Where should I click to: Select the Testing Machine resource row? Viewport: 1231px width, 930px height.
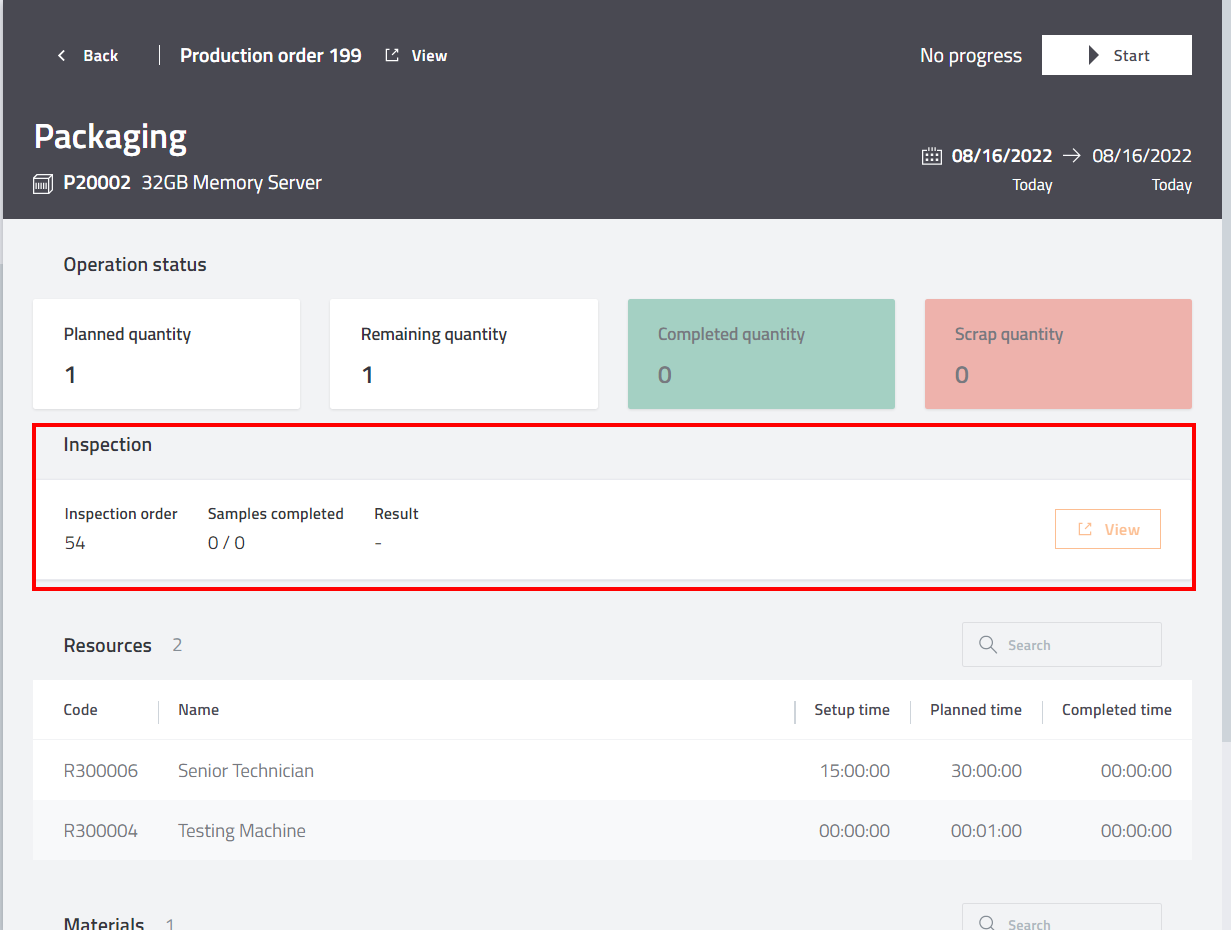click(x=242, y=831)
